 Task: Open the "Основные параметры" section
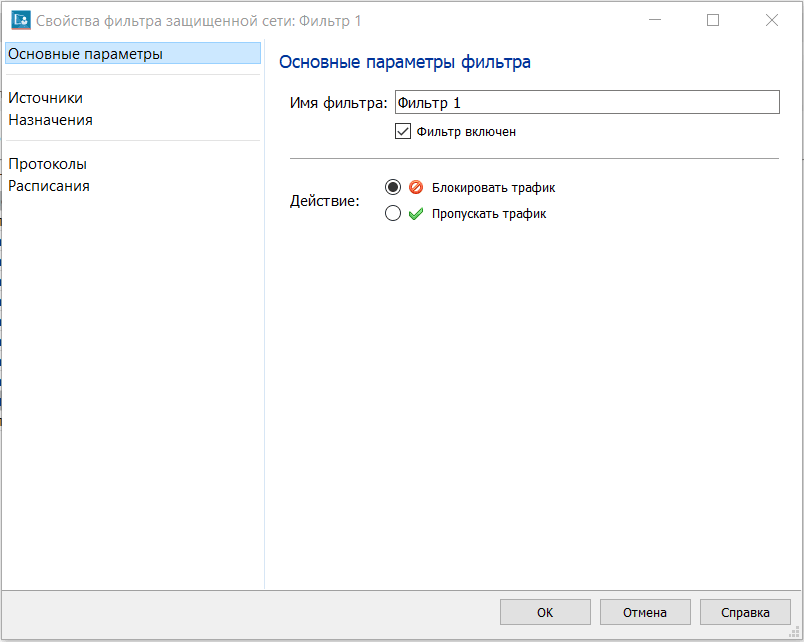pyautogui.click(x=86, y=53)
